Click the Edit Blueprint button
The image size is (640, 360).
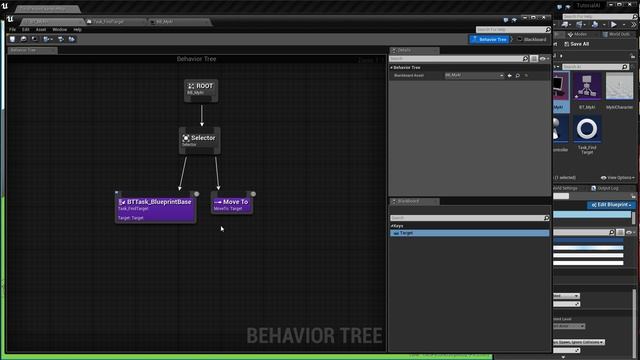point(611,205)
